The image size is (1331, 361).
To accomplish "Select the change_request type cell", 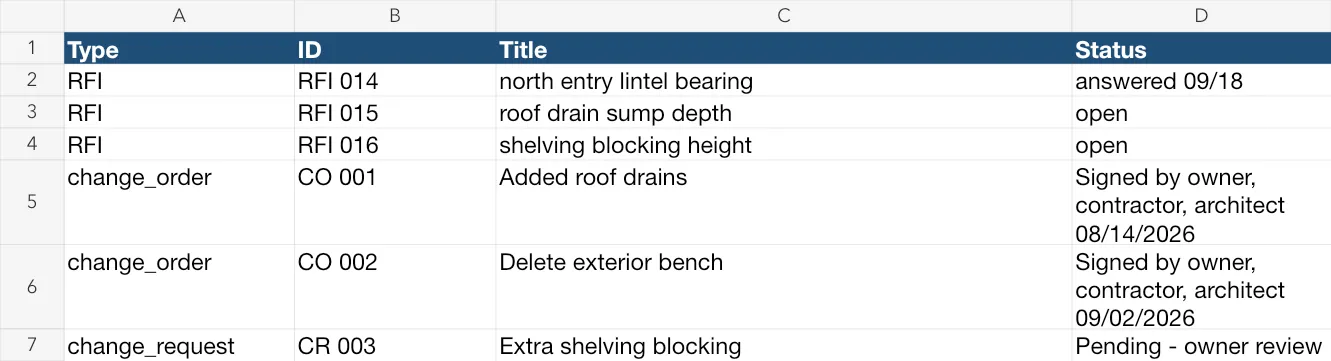I will (179, 345).
